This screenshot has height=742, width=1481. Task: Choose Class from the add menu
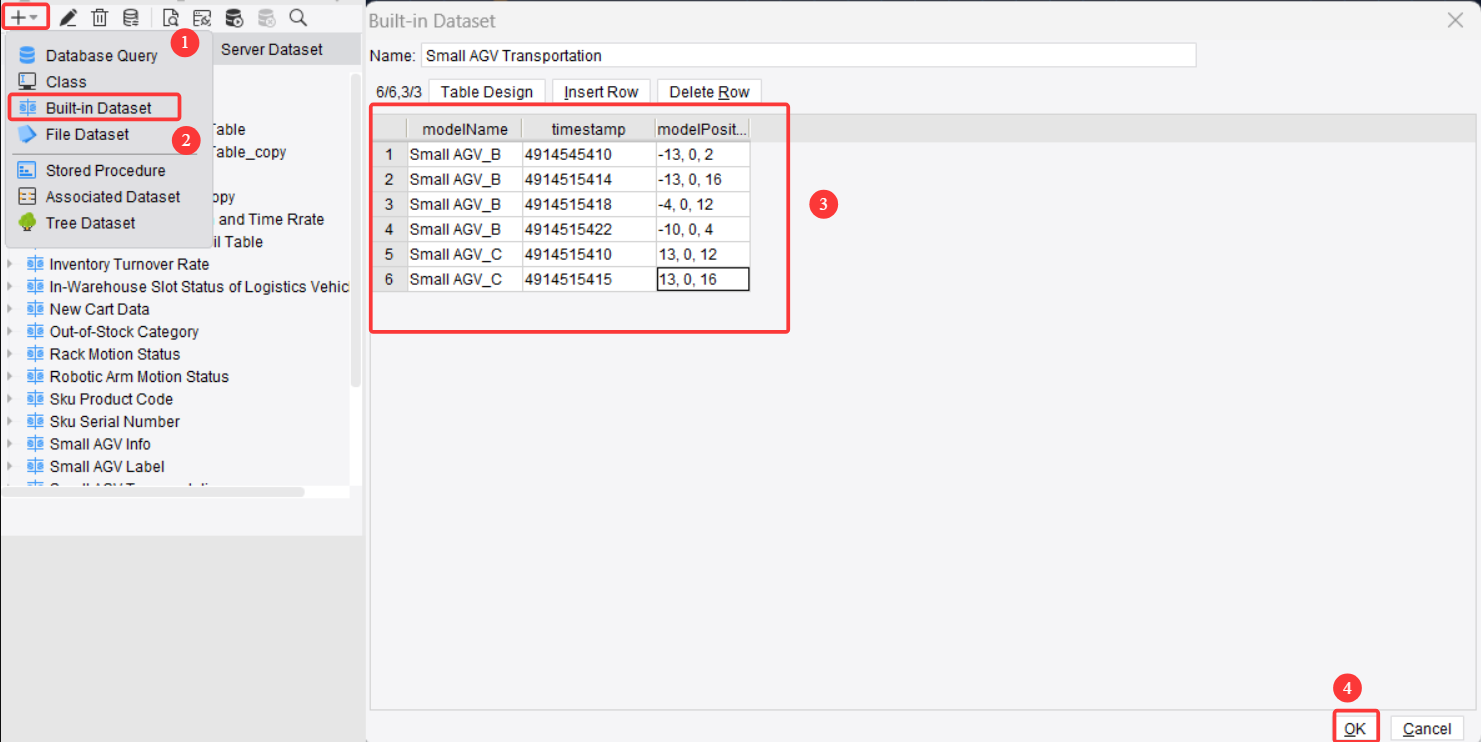(x=66, y=82)
